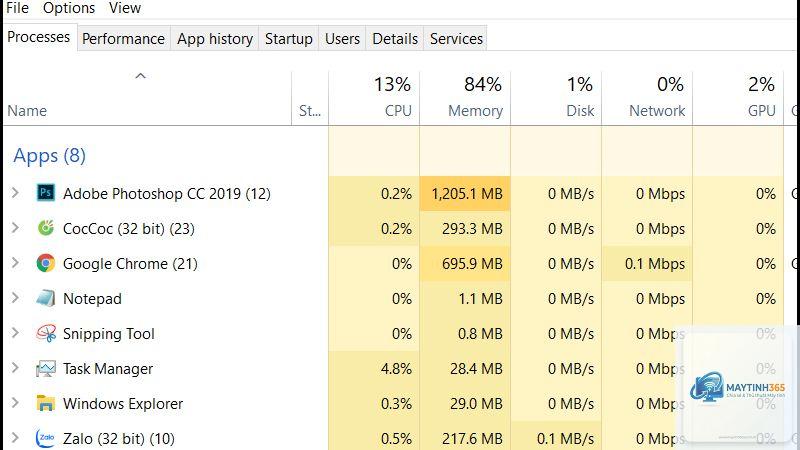The height and width of the screenshot is (450, 800).
Task: Click the 4.8% CPU value
Action: point(396,368)
